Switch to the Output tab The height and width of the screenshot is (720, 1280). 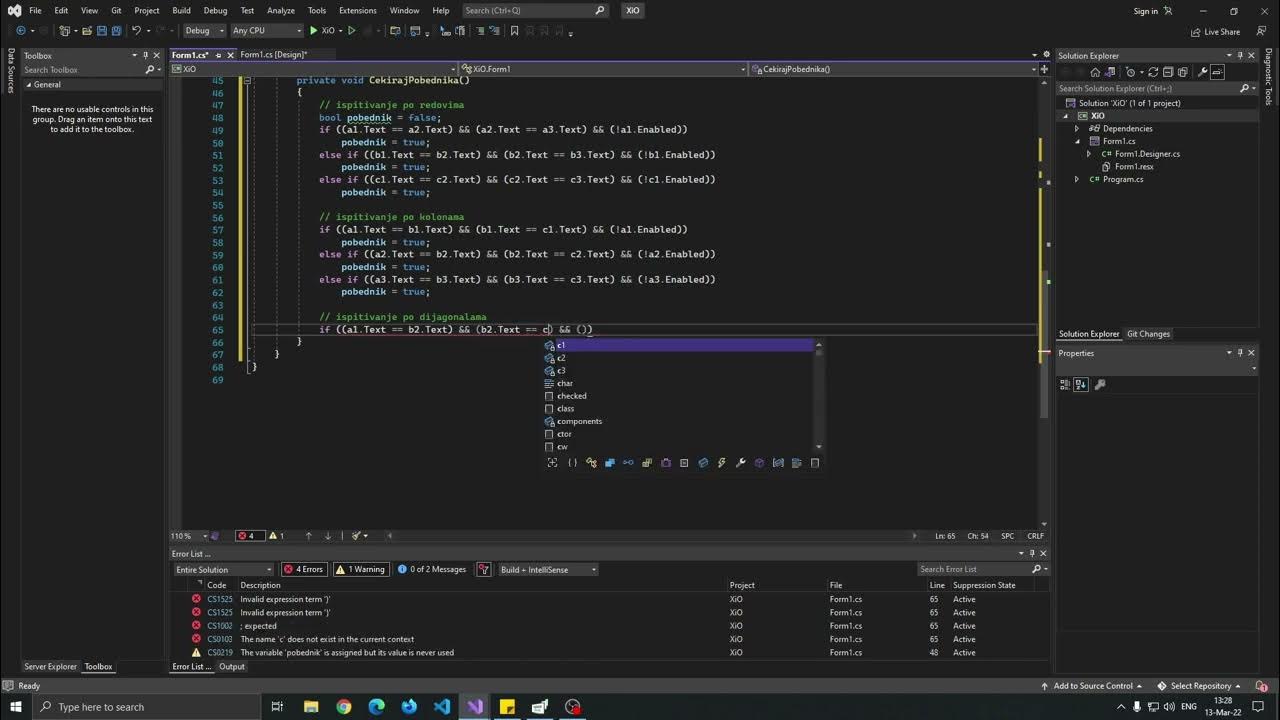(232, 667)
